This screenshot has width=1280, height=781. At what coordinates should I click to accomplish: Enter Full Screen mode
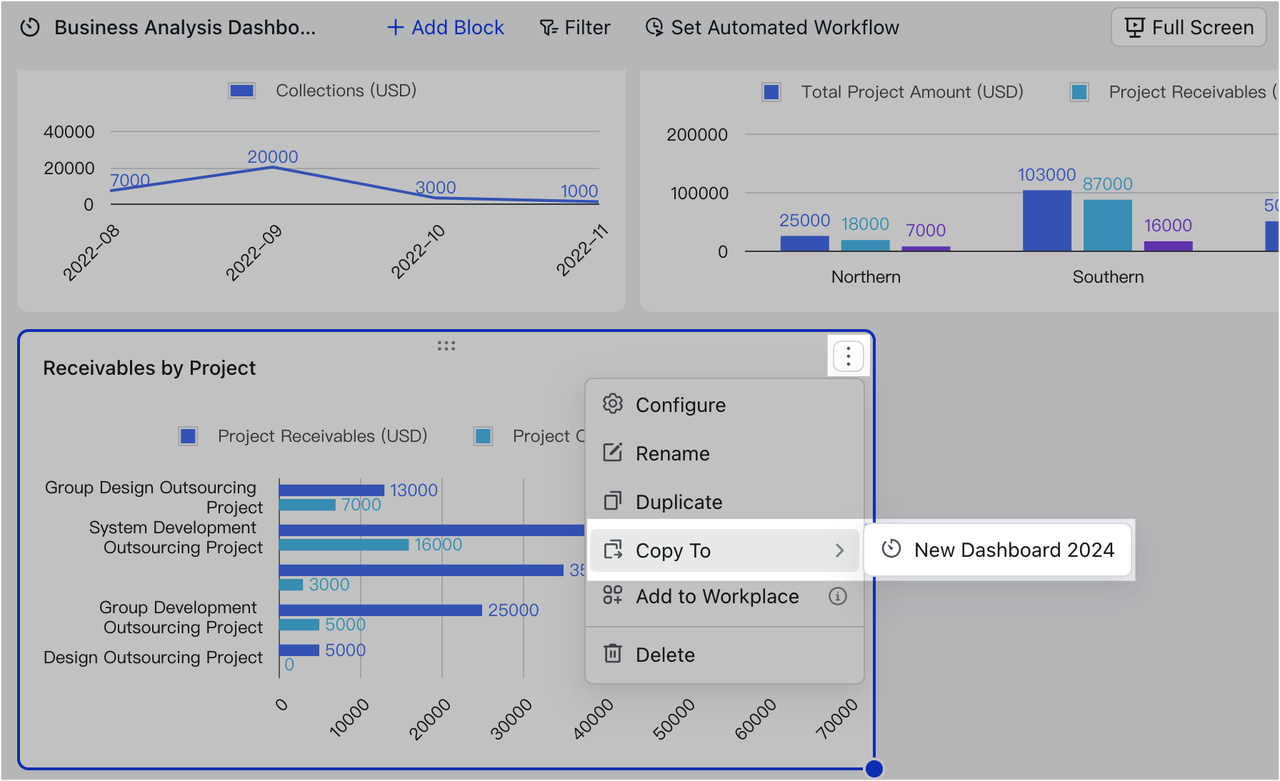1189,28
